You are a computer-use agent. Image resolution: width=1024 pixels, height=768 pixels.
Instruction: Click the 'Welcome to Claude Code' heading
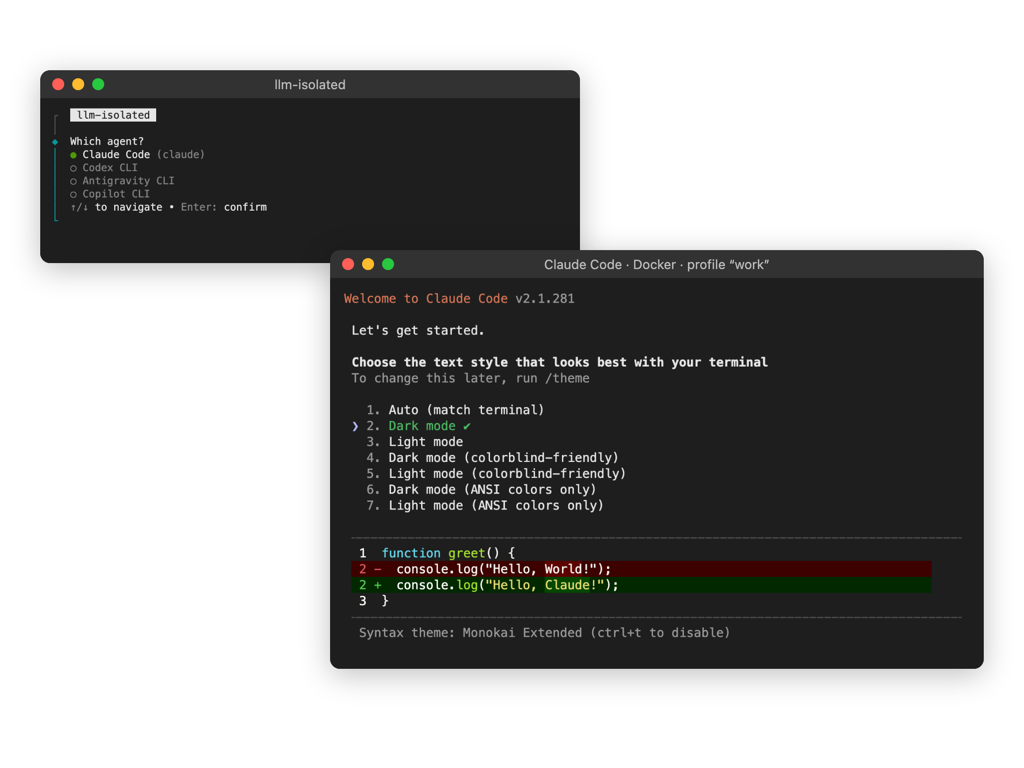(426, 298)
